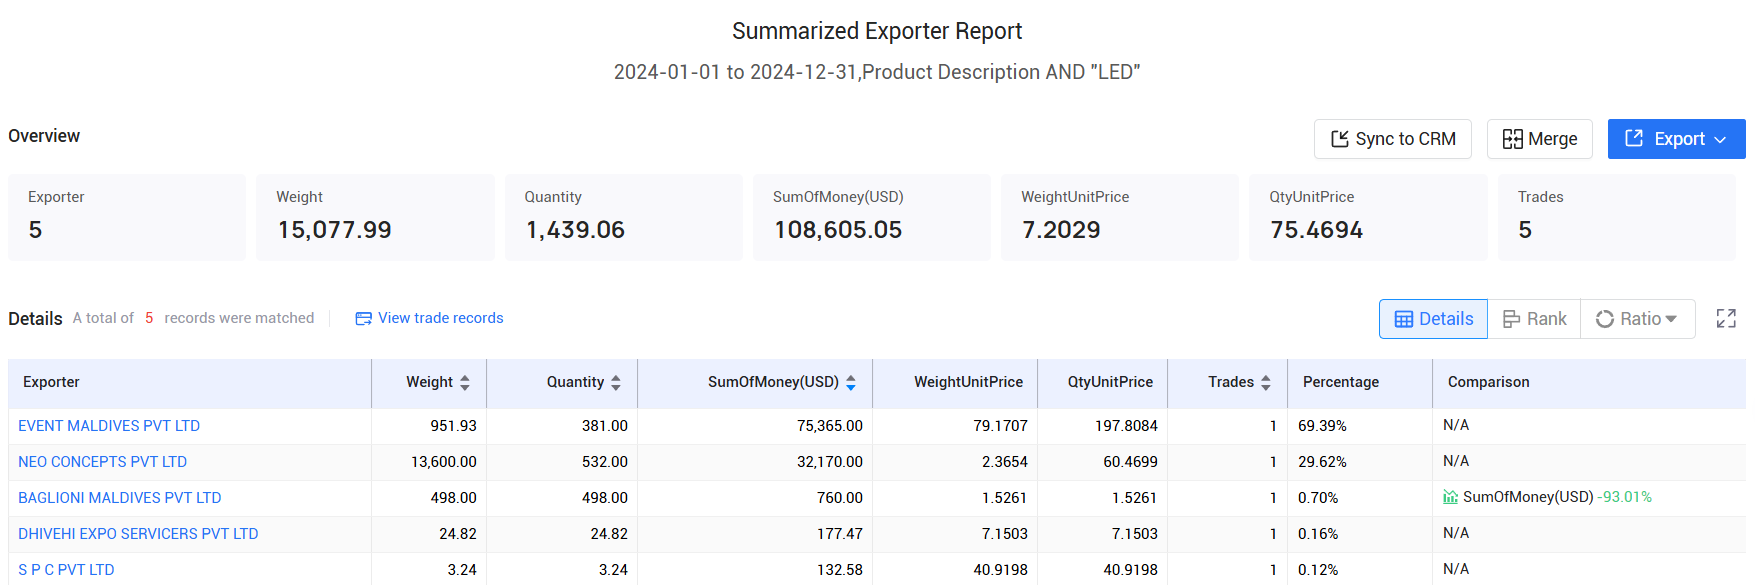Image resolution: width=1755 pixels, height=585 pixels.
Task: Click the 0.16% percentage cell
Action: pyautogui.click(x=1360, y=534)
